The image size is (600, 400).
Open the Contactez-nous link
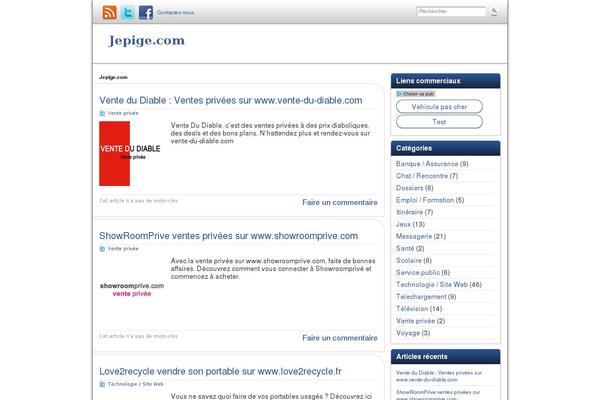(176, 13)
